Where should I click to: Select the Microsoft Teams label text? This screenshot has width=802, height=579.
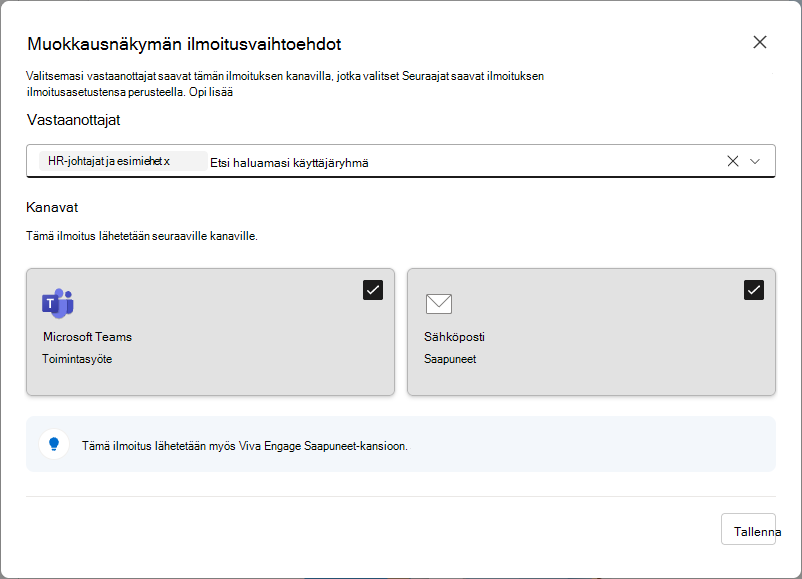click(x=87, y=337)
